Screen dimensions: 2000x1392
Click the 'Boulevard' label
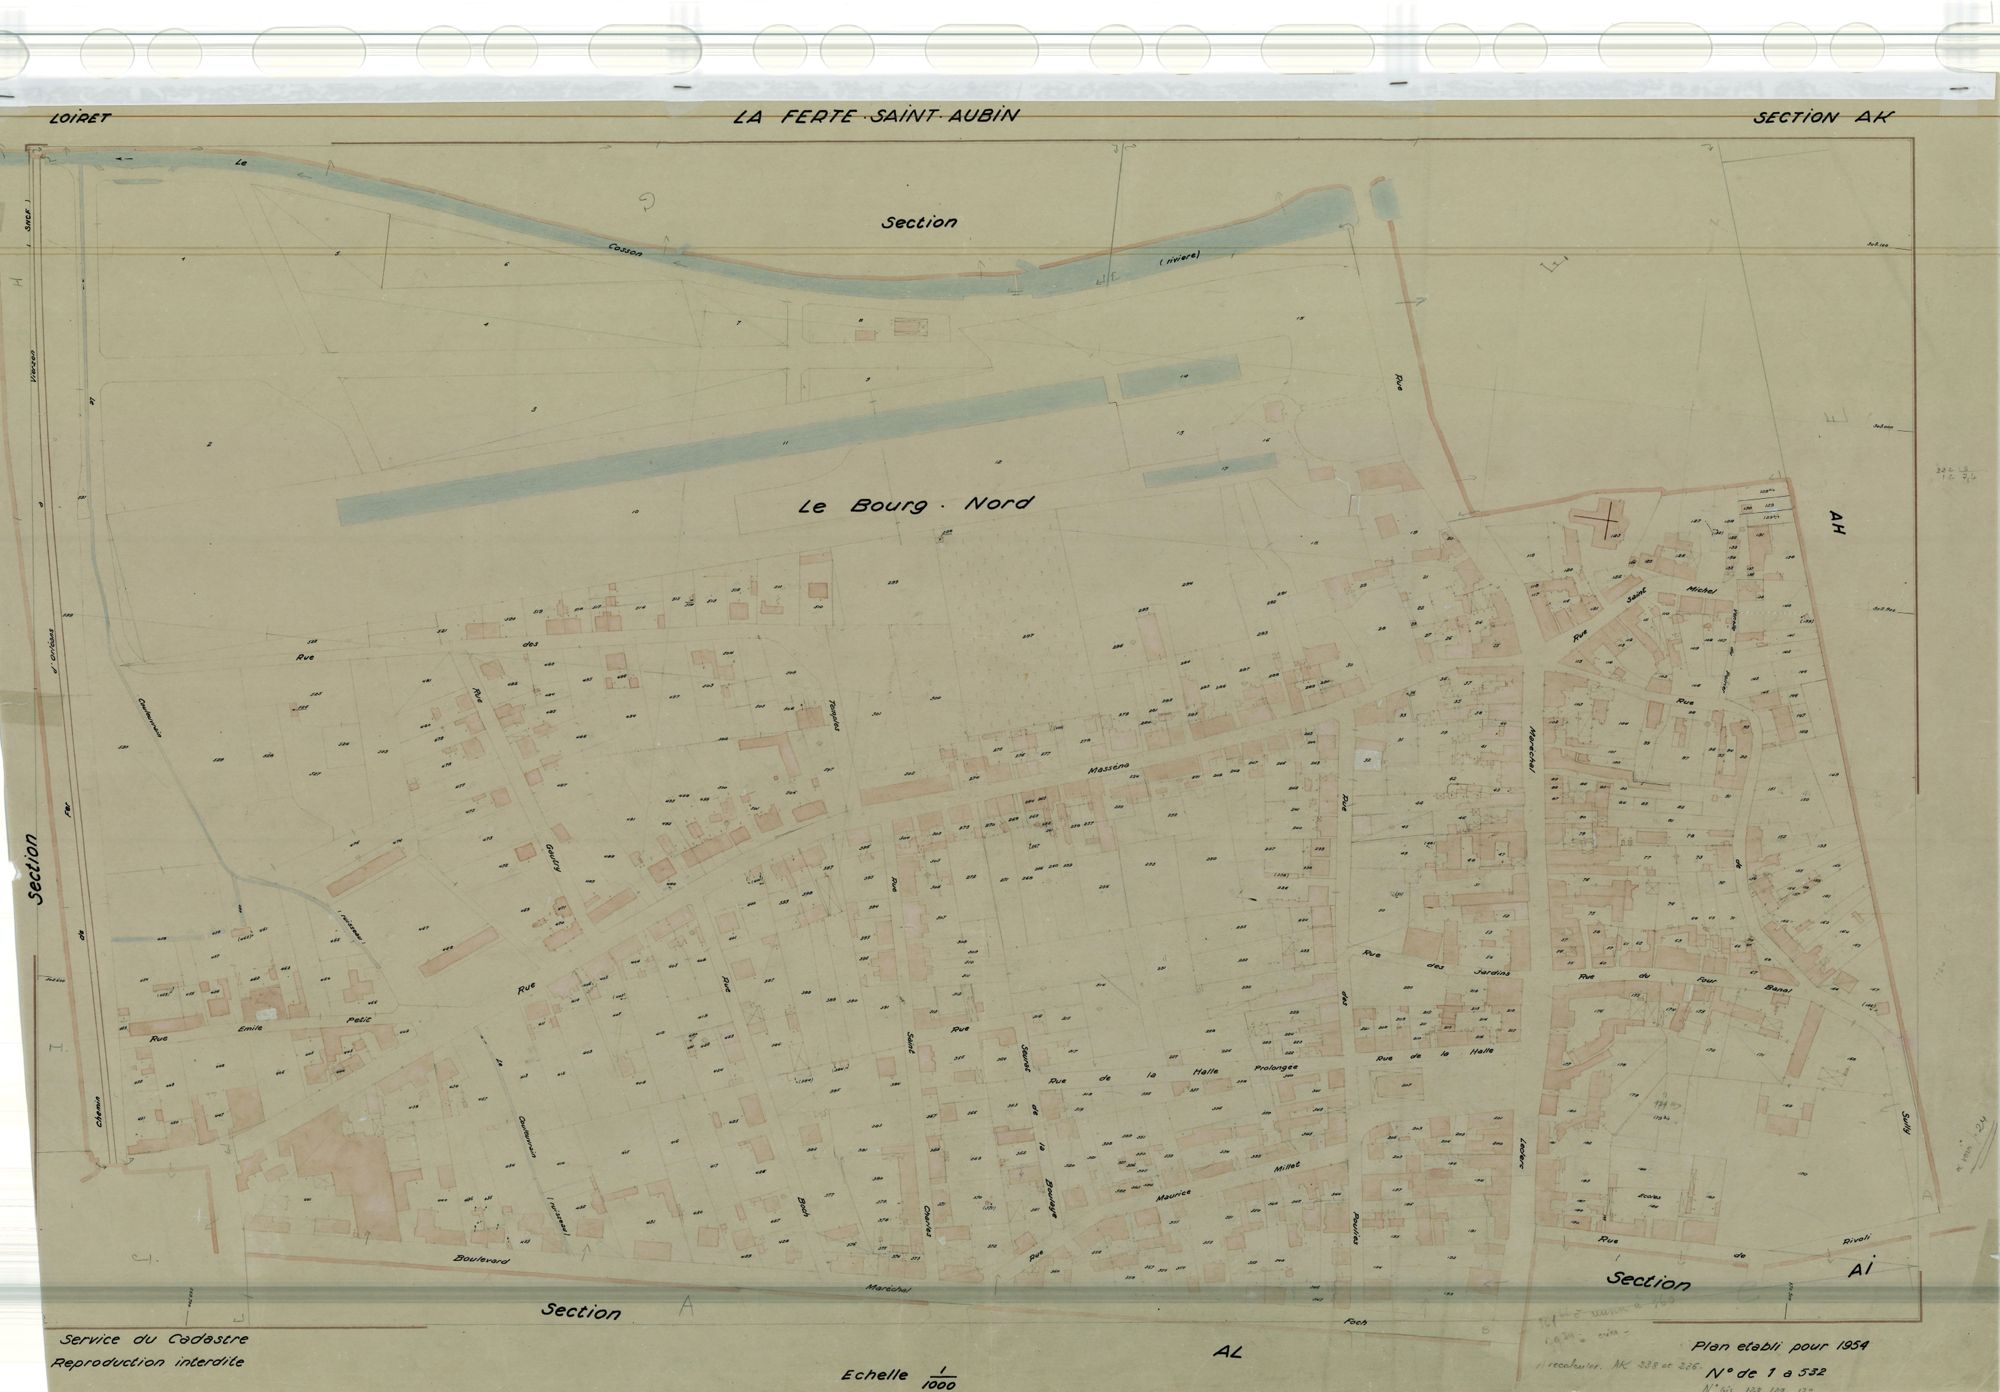(x=481, y=1261)
